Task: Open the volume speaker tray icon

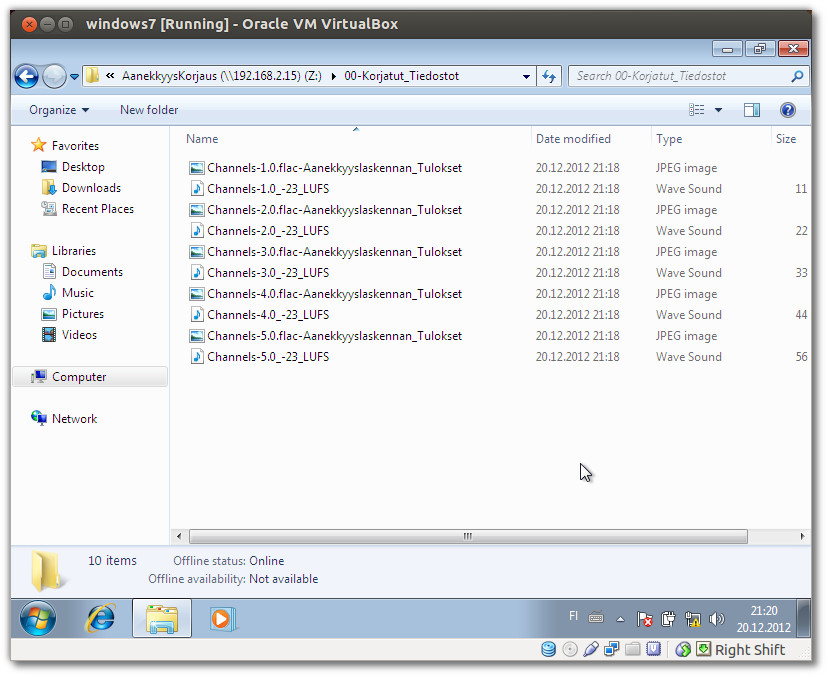Action: [x=717, y=618]
